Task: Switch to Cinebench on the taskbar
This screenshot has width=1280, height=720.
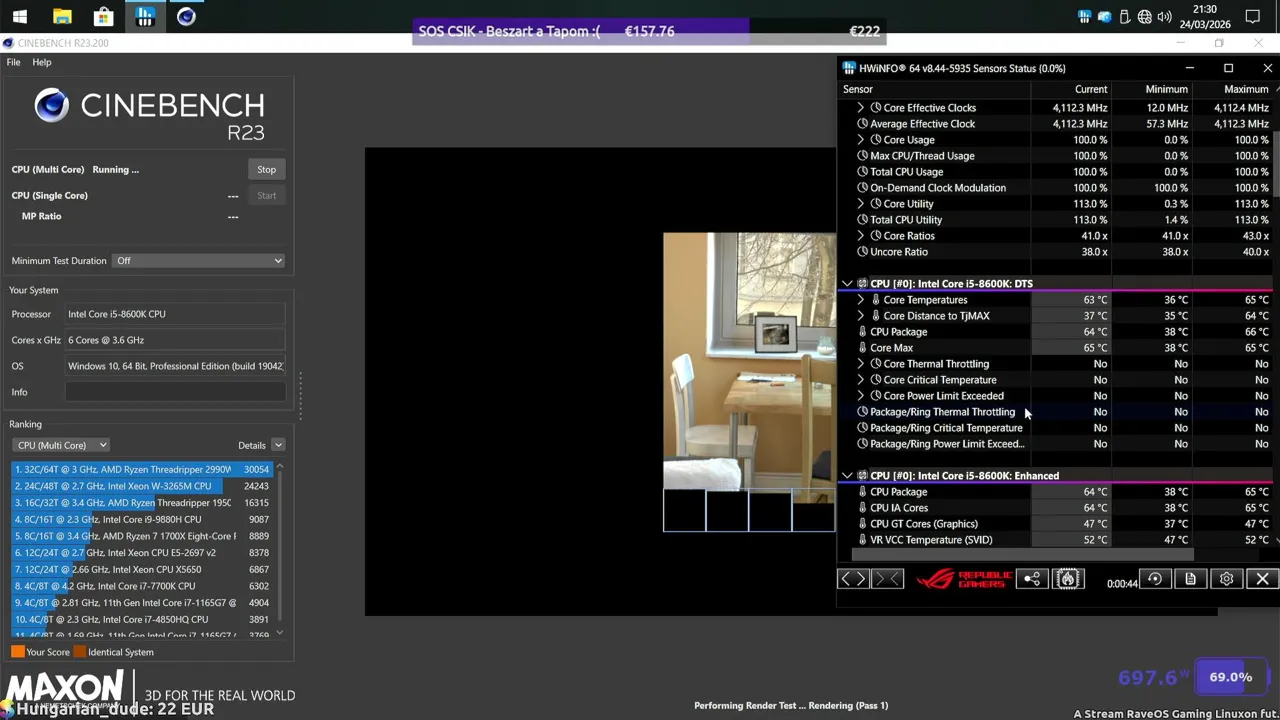Action: 186,17
